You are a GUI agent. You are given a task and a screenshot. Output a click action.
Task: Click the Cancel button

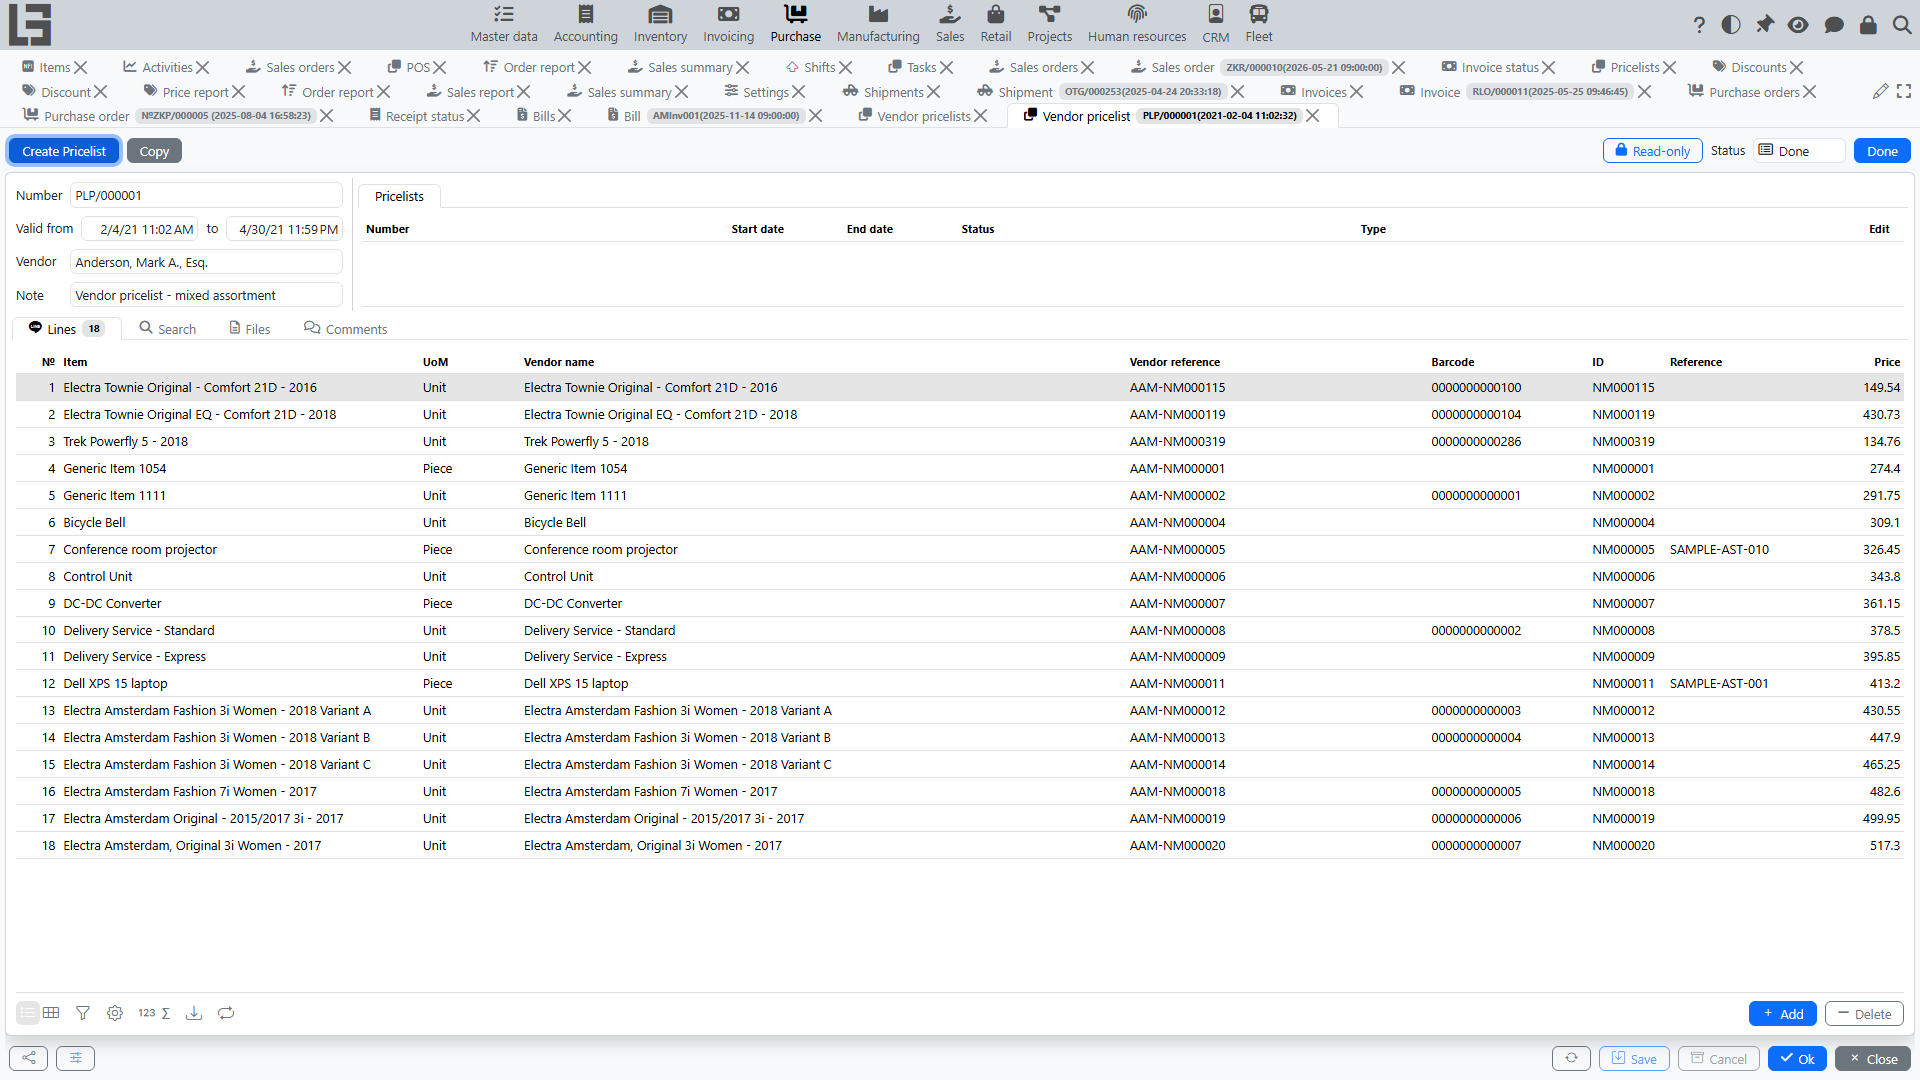[x=1719, y=1058]
